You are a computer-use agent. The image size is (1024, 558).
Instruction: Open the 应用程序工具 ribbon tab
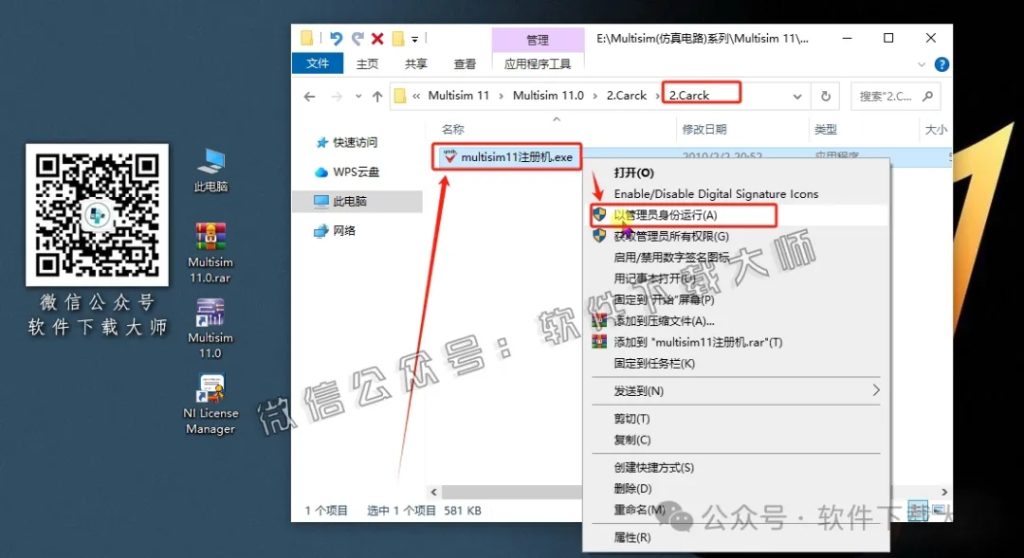tap(537, 63)
